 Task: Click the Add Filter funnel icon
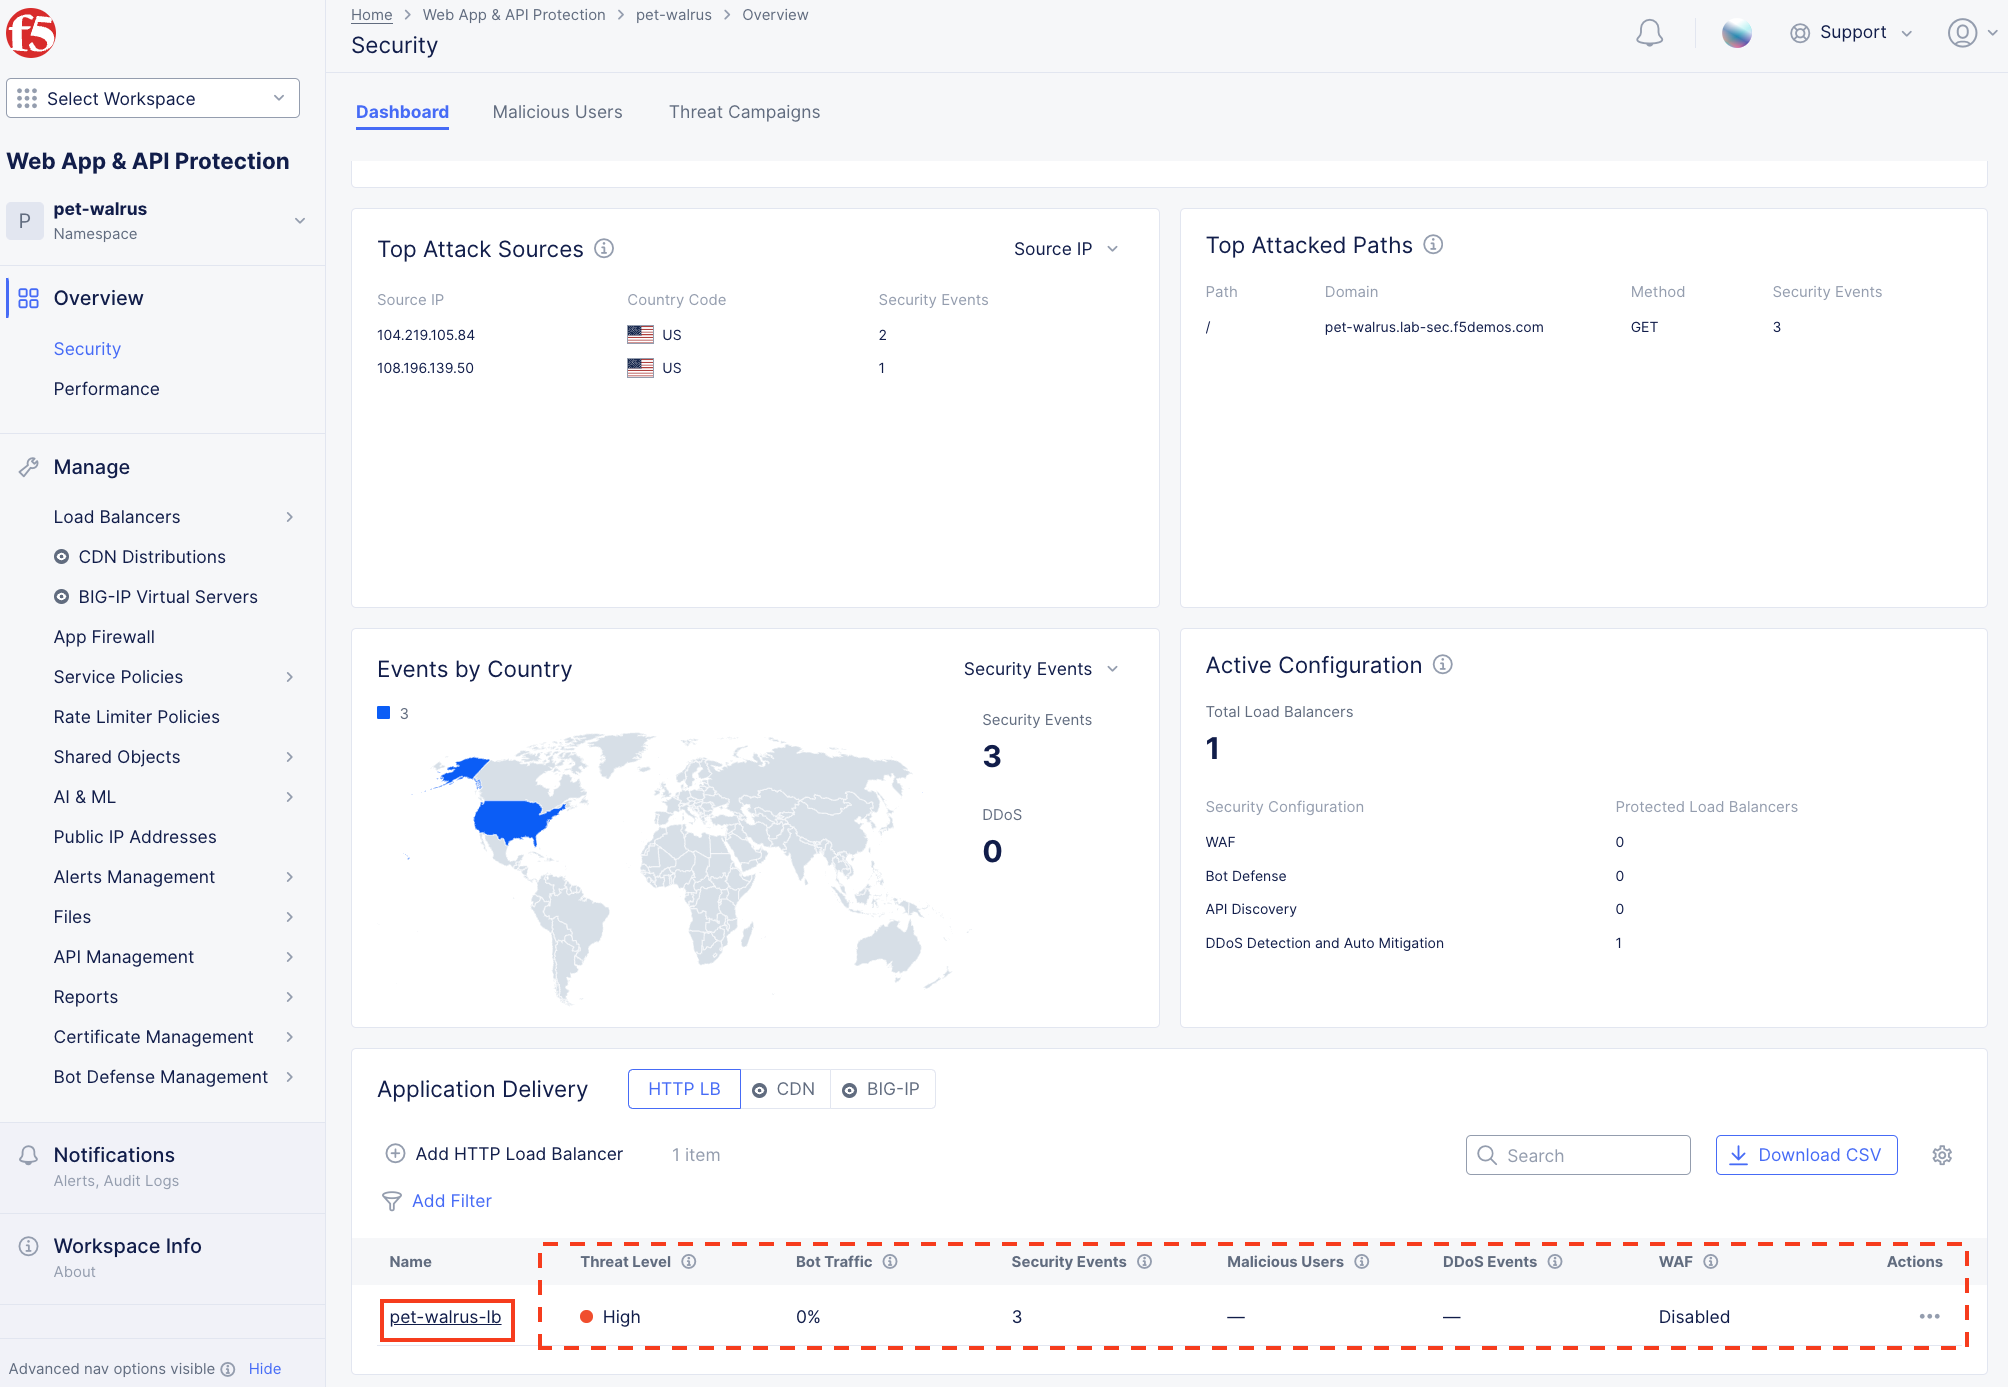pyautogui.click(x=392, y=1201)
